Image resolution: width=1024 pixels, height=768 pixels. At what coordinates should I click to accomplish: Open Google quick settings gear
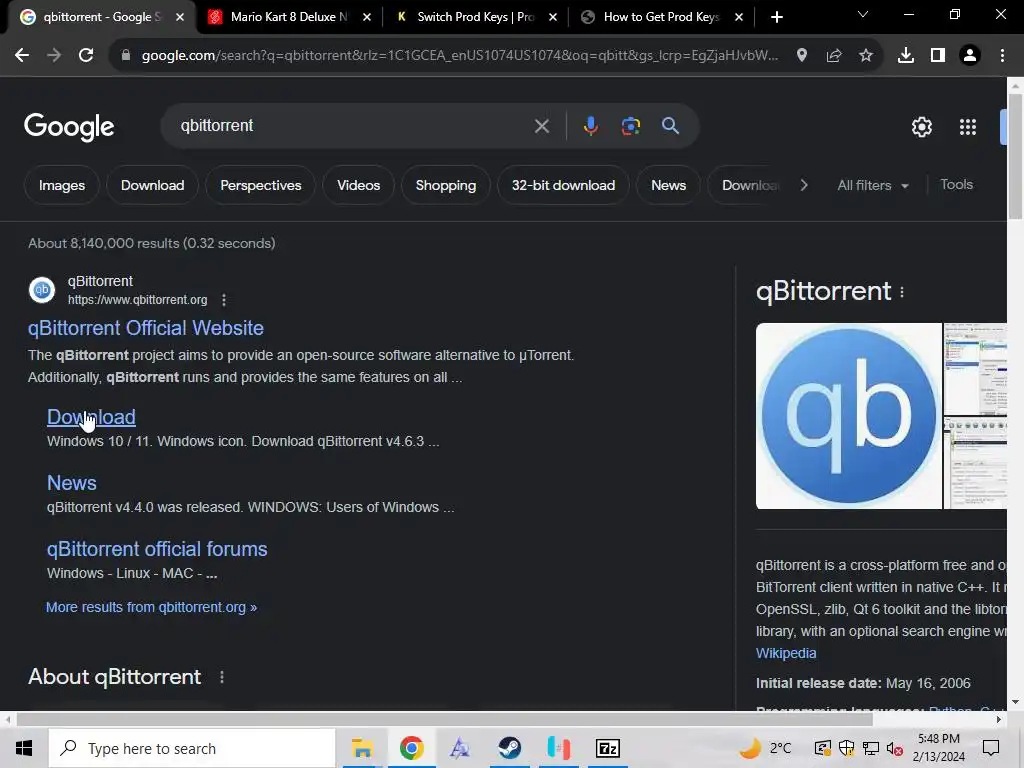point(921,127)
